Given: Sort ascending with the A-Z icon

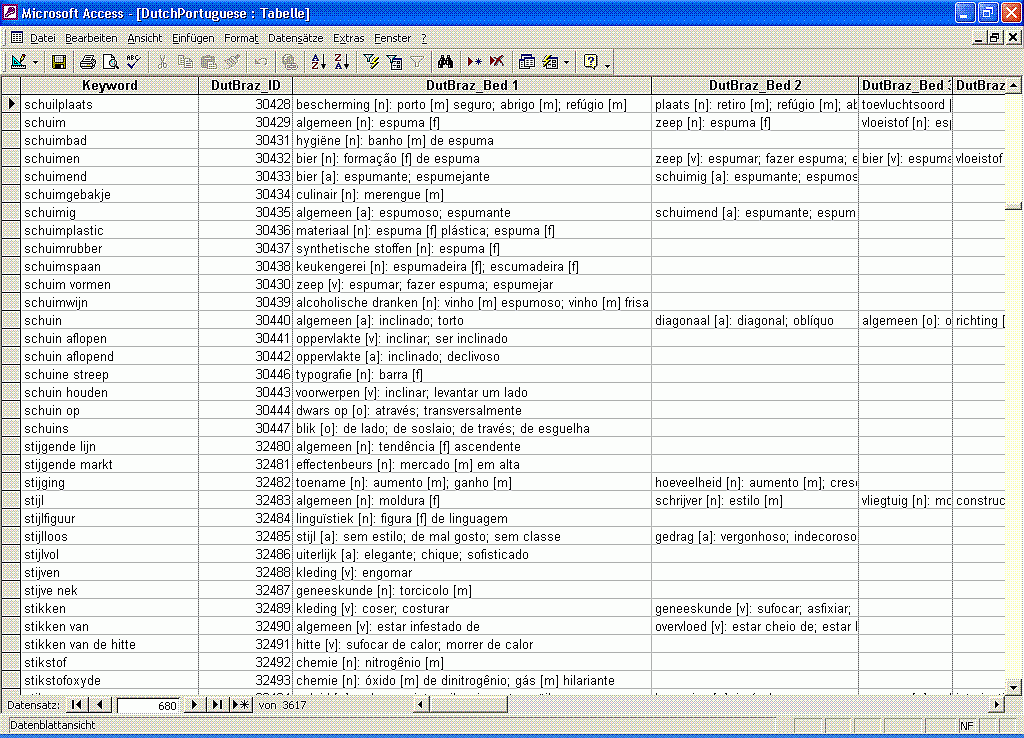Looking at the screenshot, I should coord(319,62).
